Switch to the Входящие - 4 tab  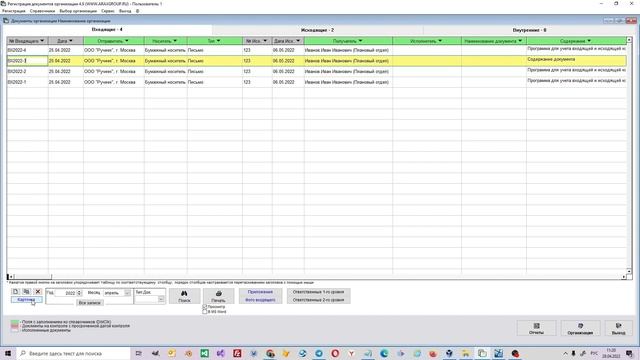pos(107,30)
